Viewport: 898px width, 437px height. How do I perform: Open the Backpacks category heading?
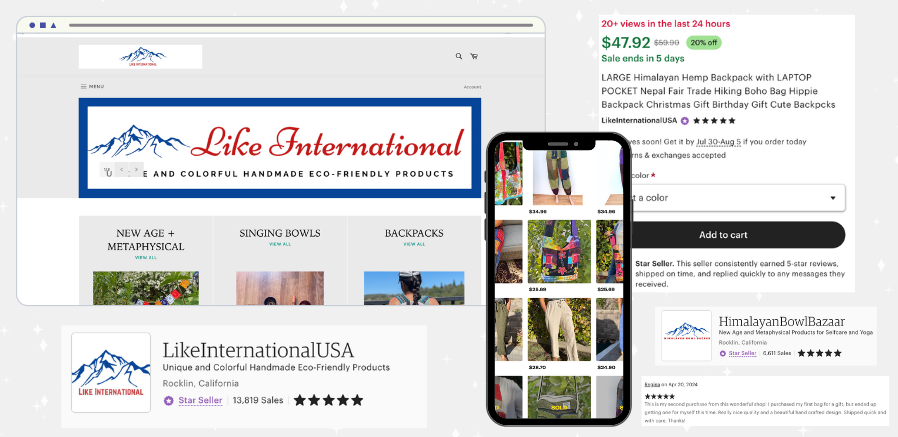[414, 233]
